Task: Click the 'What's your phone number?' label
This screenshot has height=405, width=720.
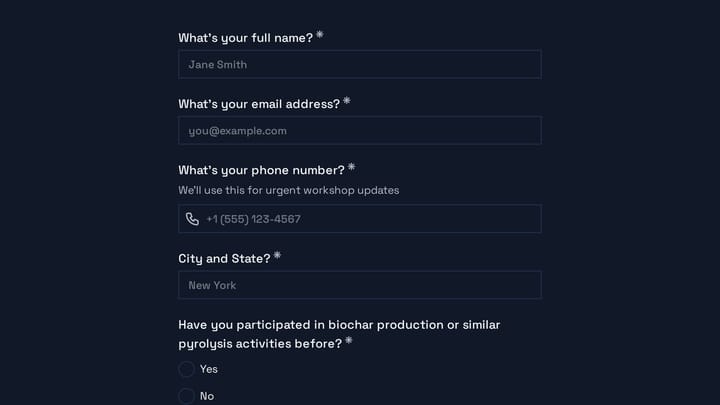Action: 261,170
